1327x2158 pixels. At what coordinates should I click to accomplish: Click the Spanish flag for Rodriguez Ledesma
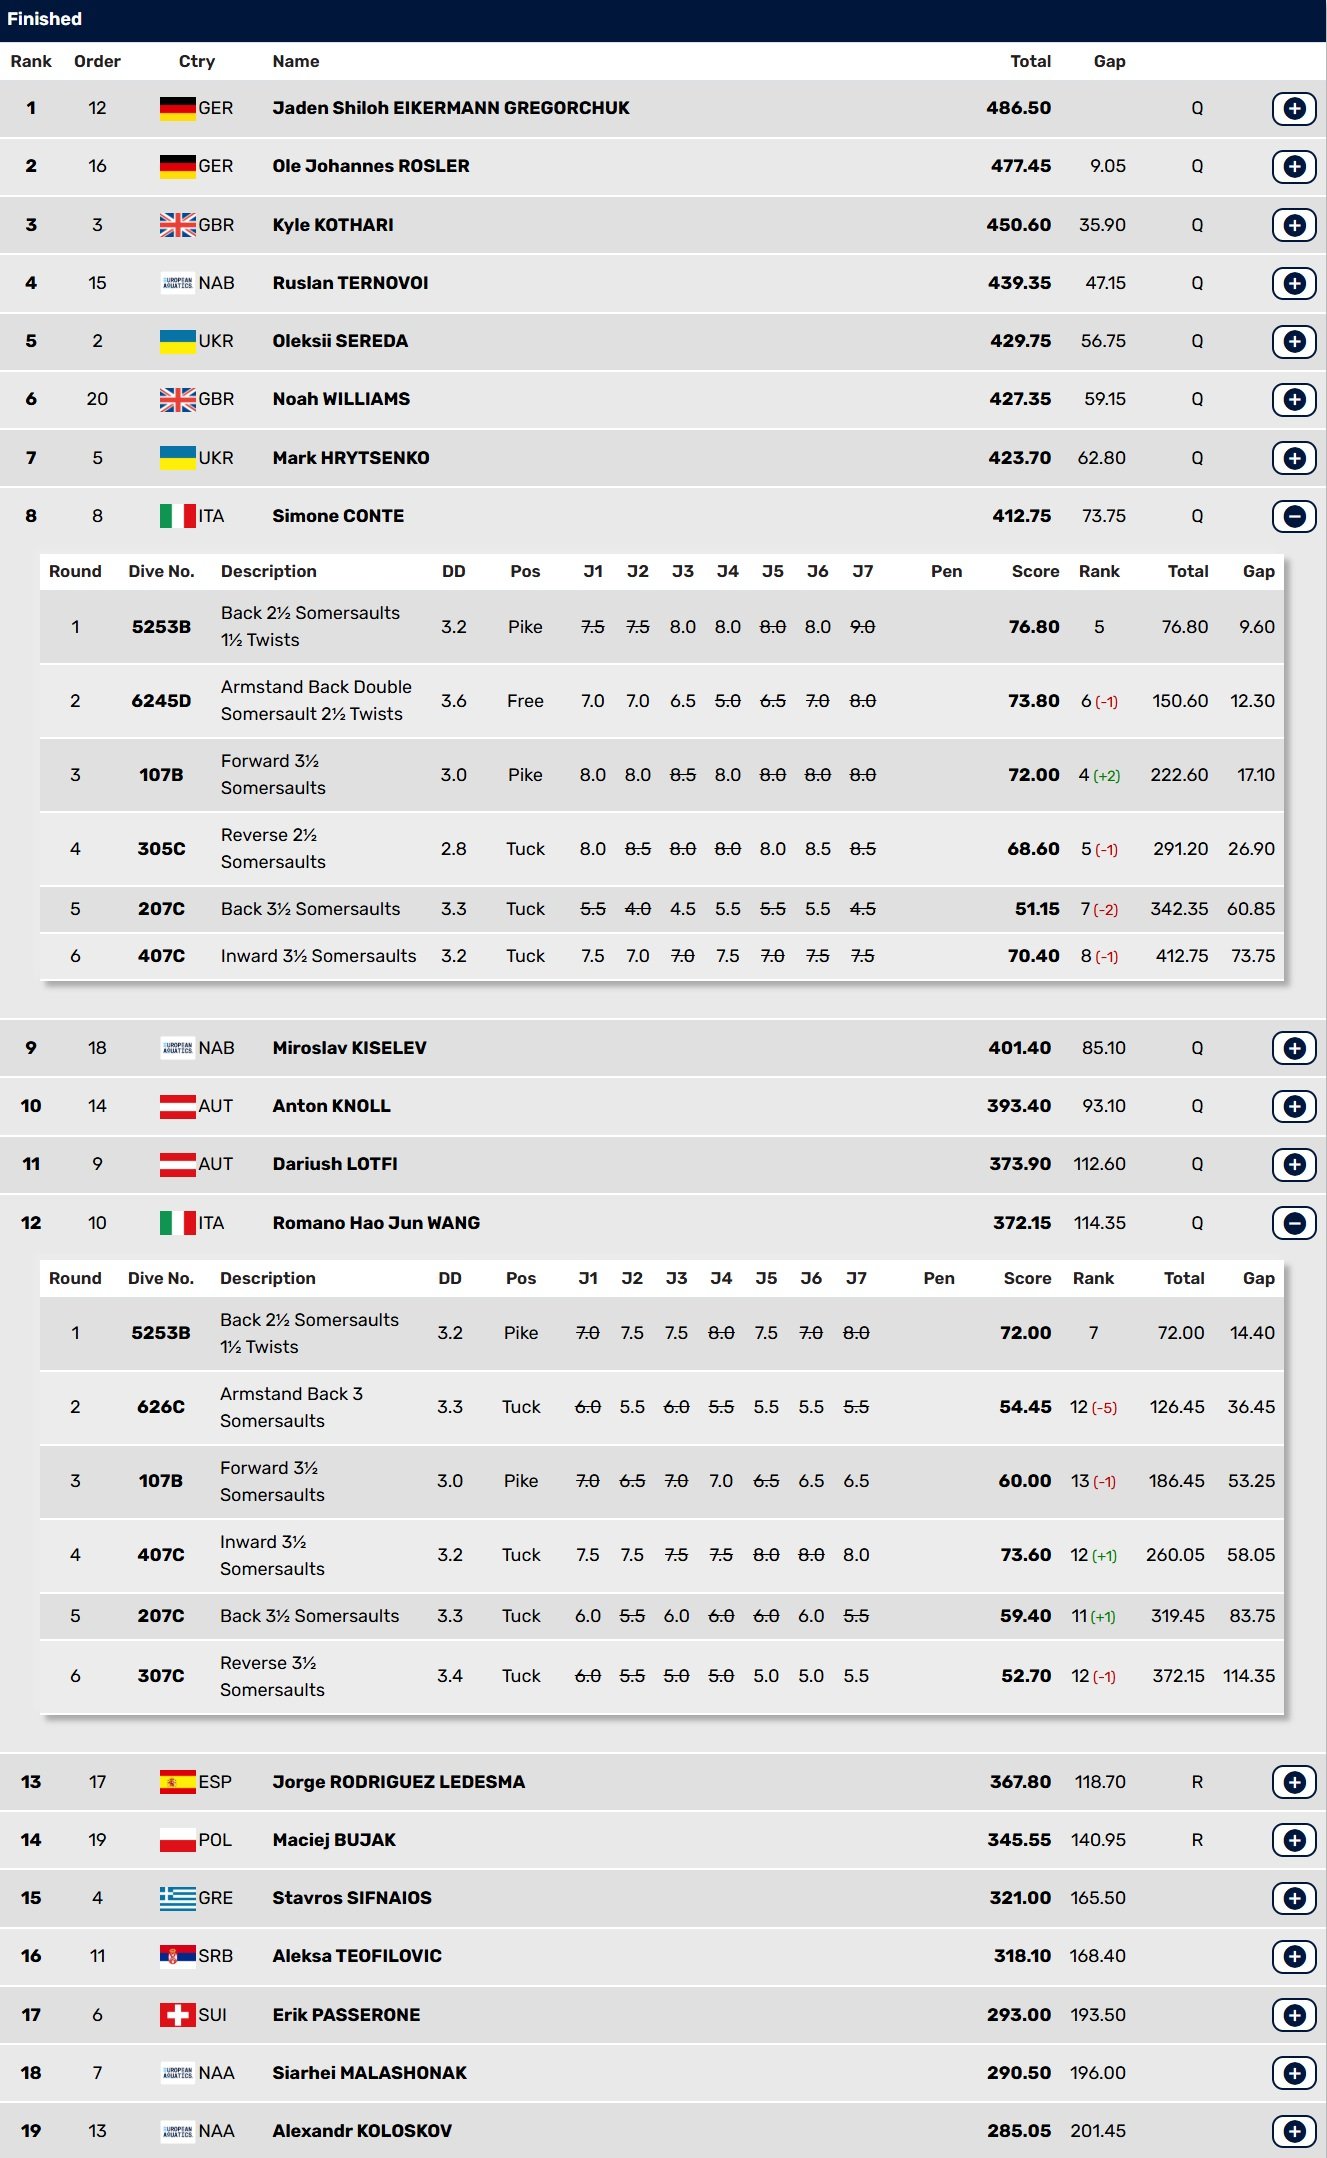[x=178, y=1782]
